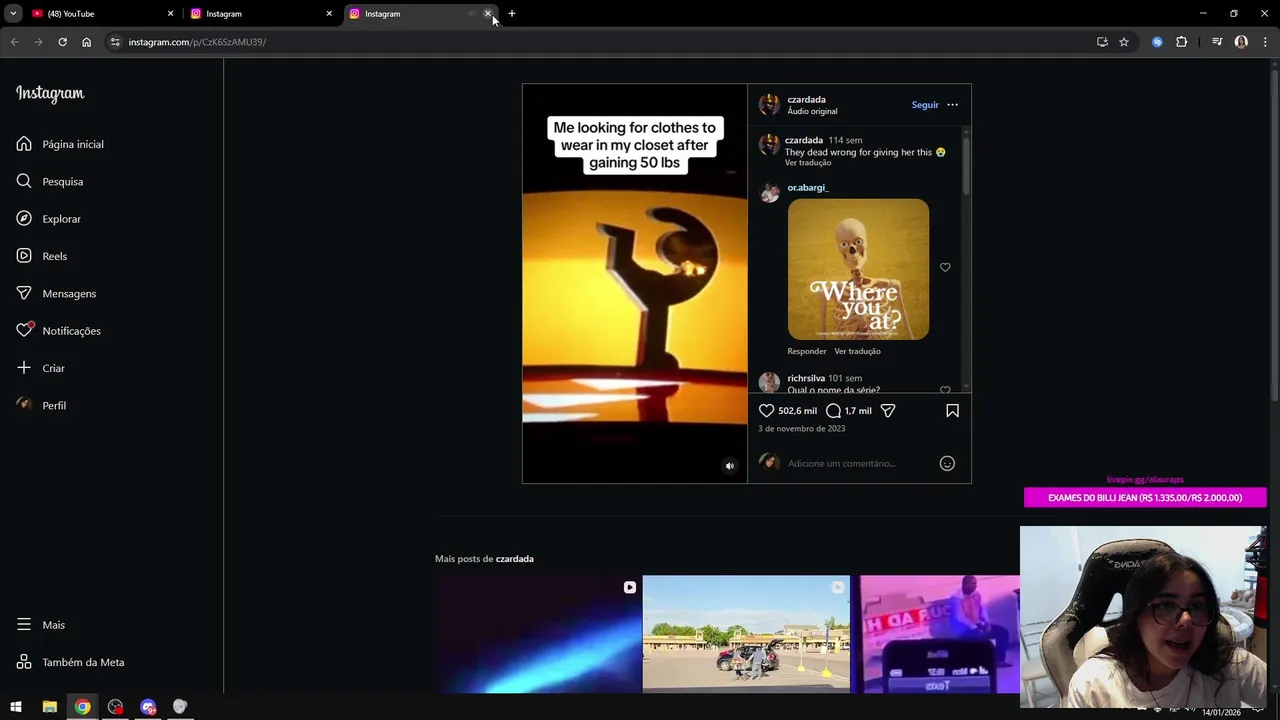
Task: Open the purple-lit post thumbnail
Action: pyautogui.click(x=940, y=634)
